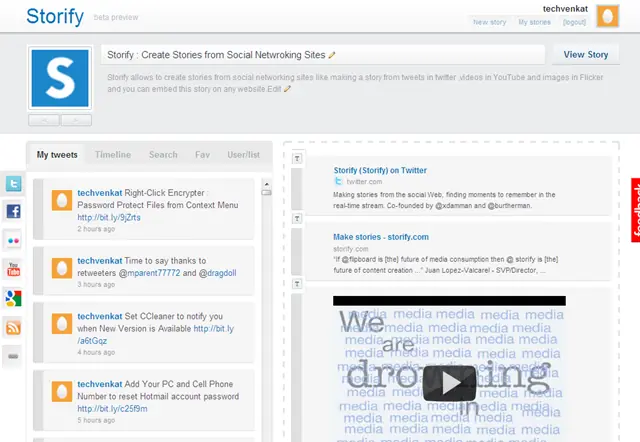640x442 pixels.
Task: Click techvenkat username in header
Action: (565, 9)
